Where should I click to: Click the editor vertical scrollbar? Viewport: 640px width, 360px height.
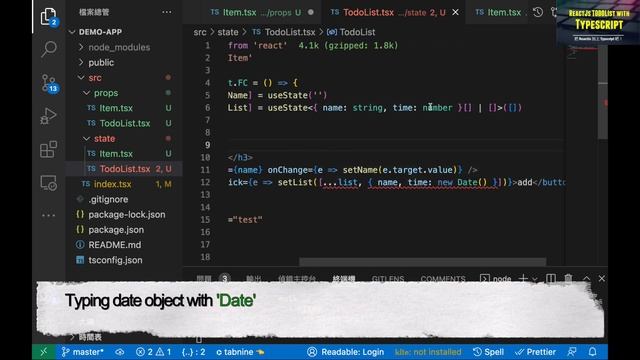(602, 92)
